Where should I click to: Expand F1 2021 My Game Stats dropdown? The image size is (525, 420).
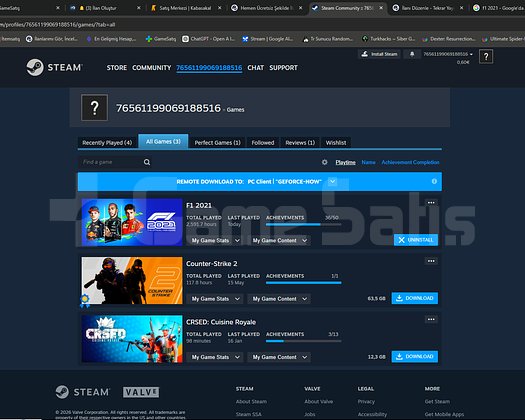click(216, 240)
